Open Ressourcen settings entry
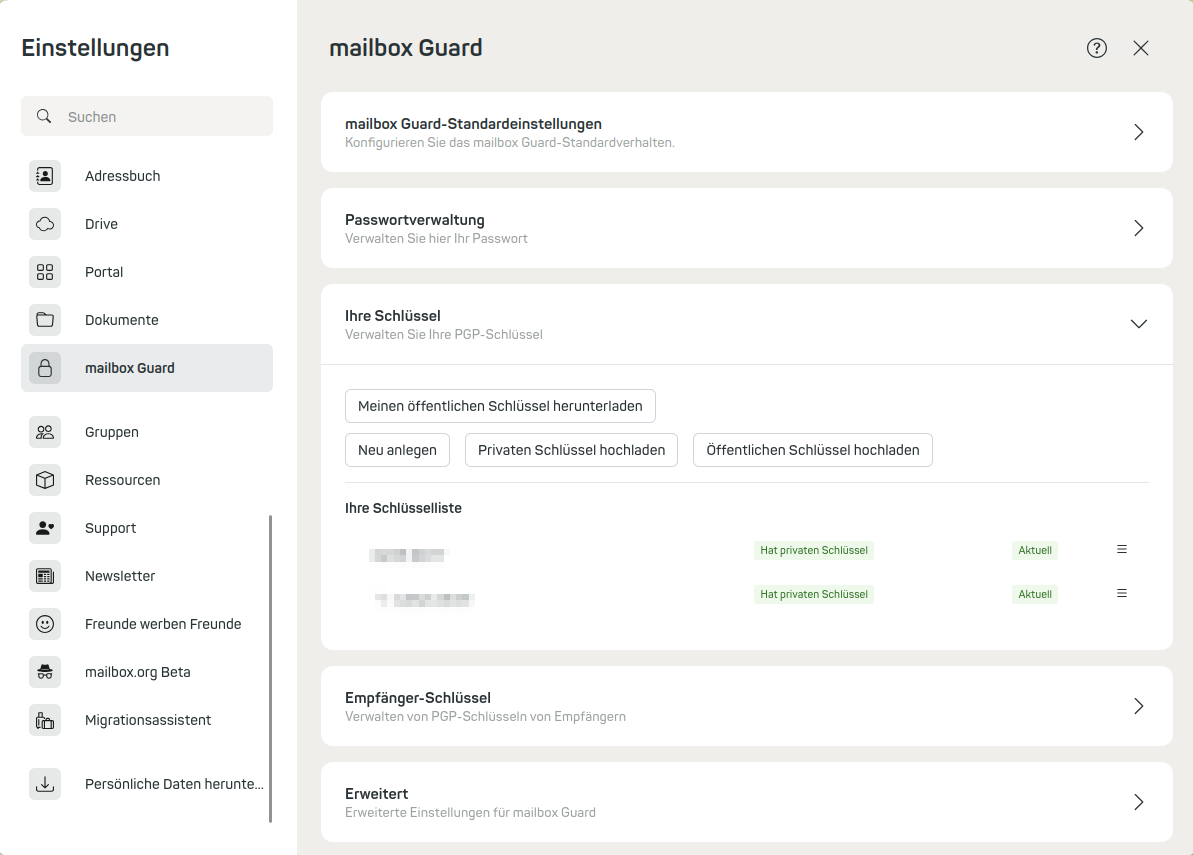 (x=147, y=480)
